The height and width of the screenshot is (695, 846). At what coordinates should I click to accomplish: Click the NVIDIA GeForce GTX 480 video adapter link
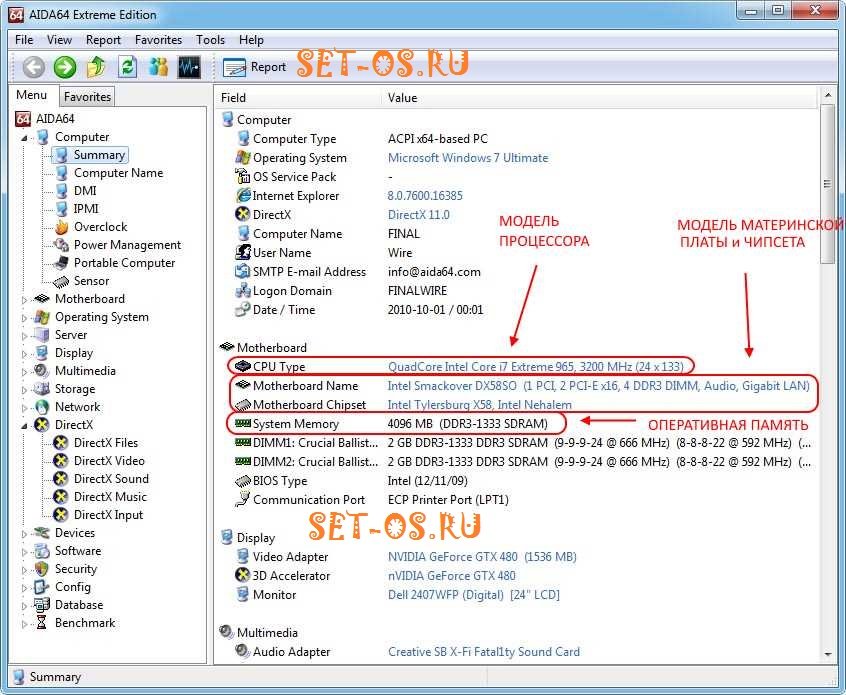[x=481, y=557]
